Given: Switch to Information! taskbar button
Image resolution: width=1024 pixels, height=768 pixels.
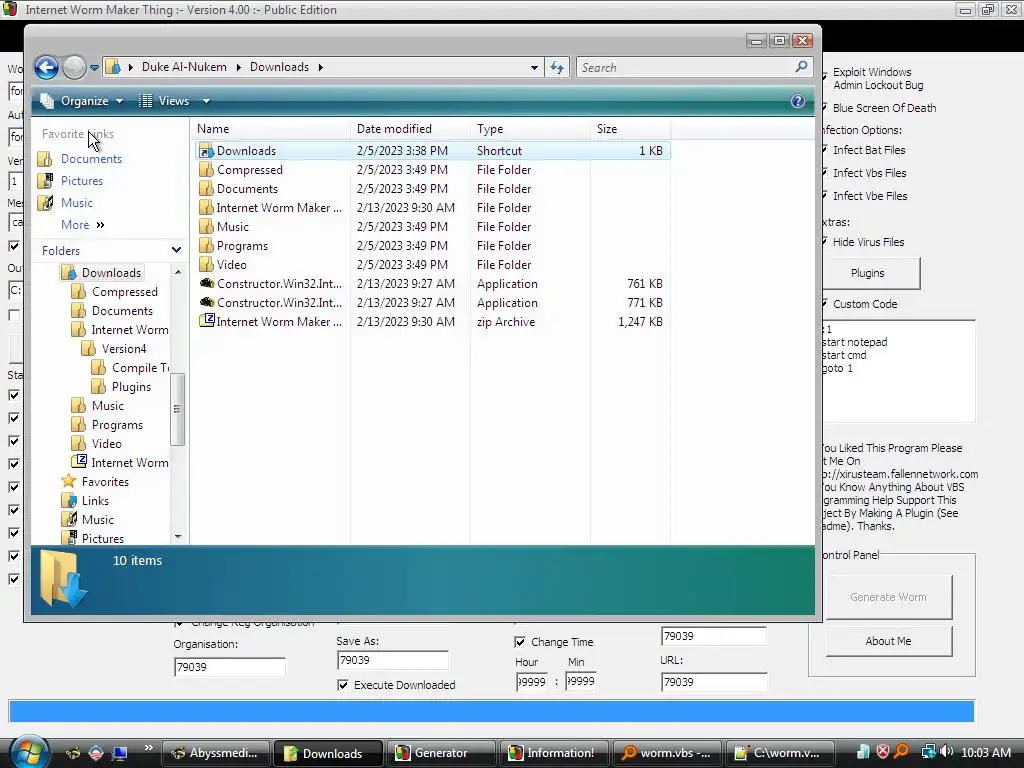Looking at the screenshot, I should 554,753.
